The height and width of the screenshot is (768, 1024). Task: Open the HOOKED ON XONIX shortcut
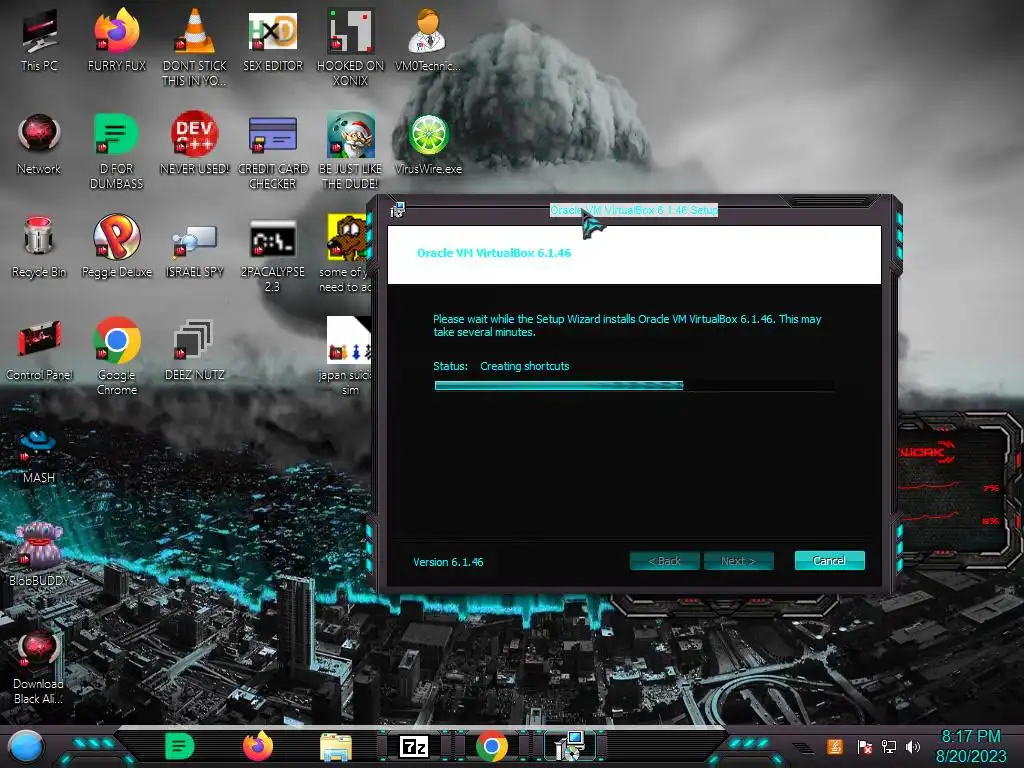click(350, 47)
